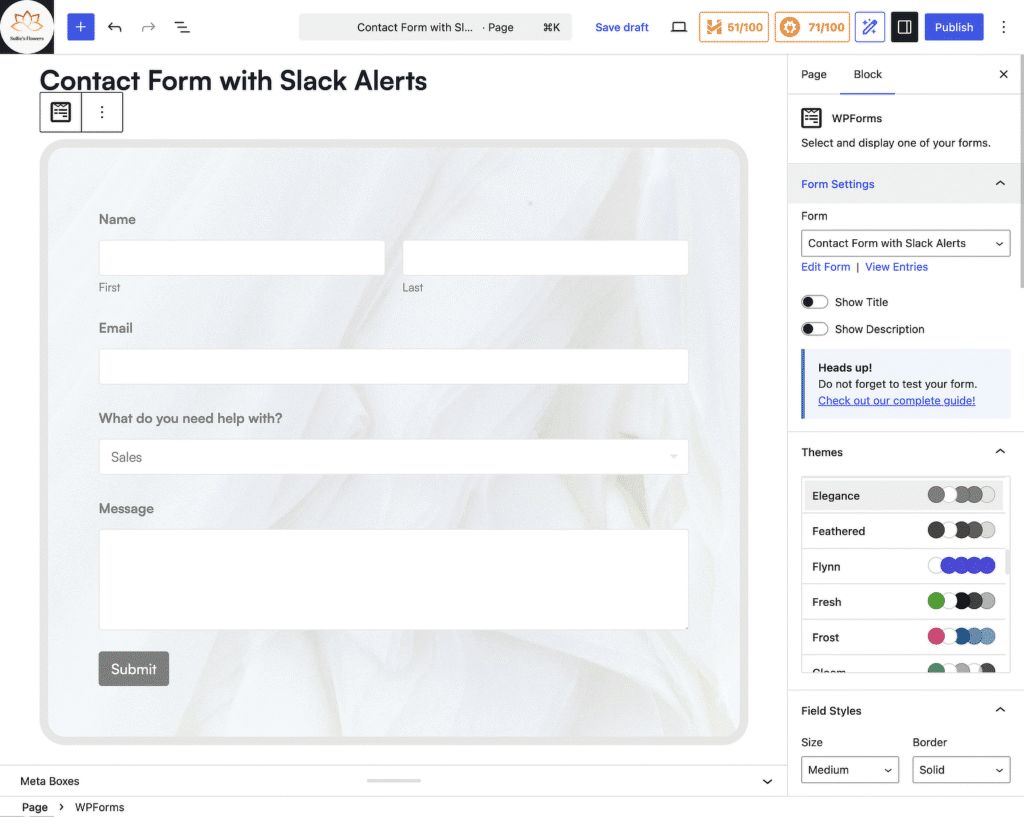This screenshot has height=817, width=1024.
Task: Open the document overview list
Action: coord(182,27)
